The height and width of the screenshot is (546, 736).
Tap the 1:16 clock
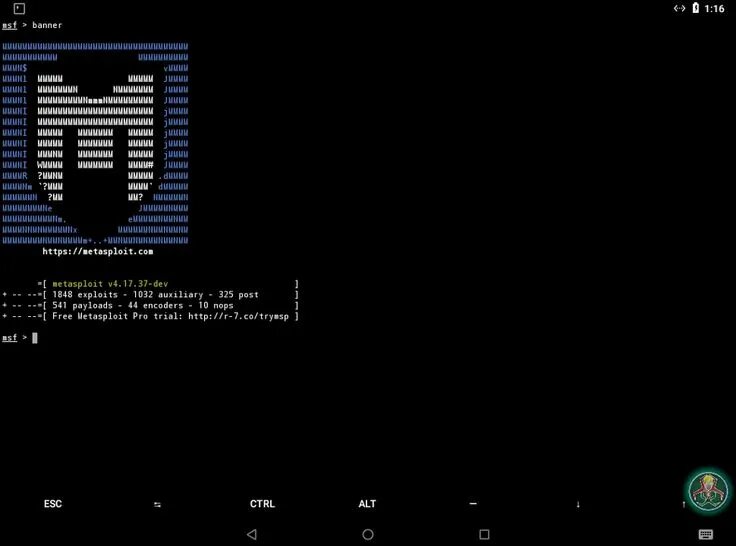pyautogui.click(x=714, y=8)
